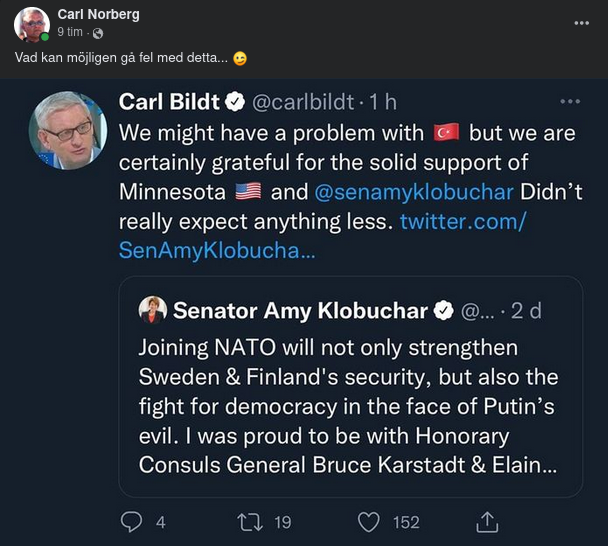This screenshot has height=546, width=608.
Task: Click the United States flag emoji
Action: pyautogui.click(x=246, y=192)
